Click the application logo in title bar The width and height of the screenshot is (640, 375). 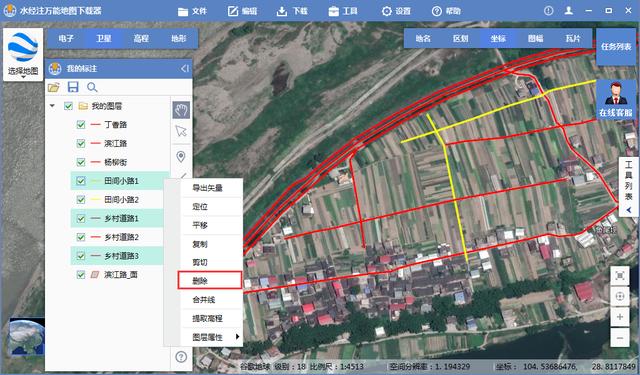tap(9, 11)
